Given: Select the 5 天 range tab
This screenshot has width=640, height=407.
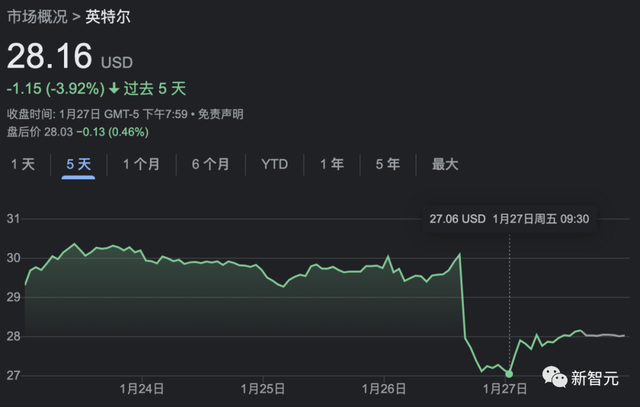Looking at the screenshot, I should click(78, 164).
